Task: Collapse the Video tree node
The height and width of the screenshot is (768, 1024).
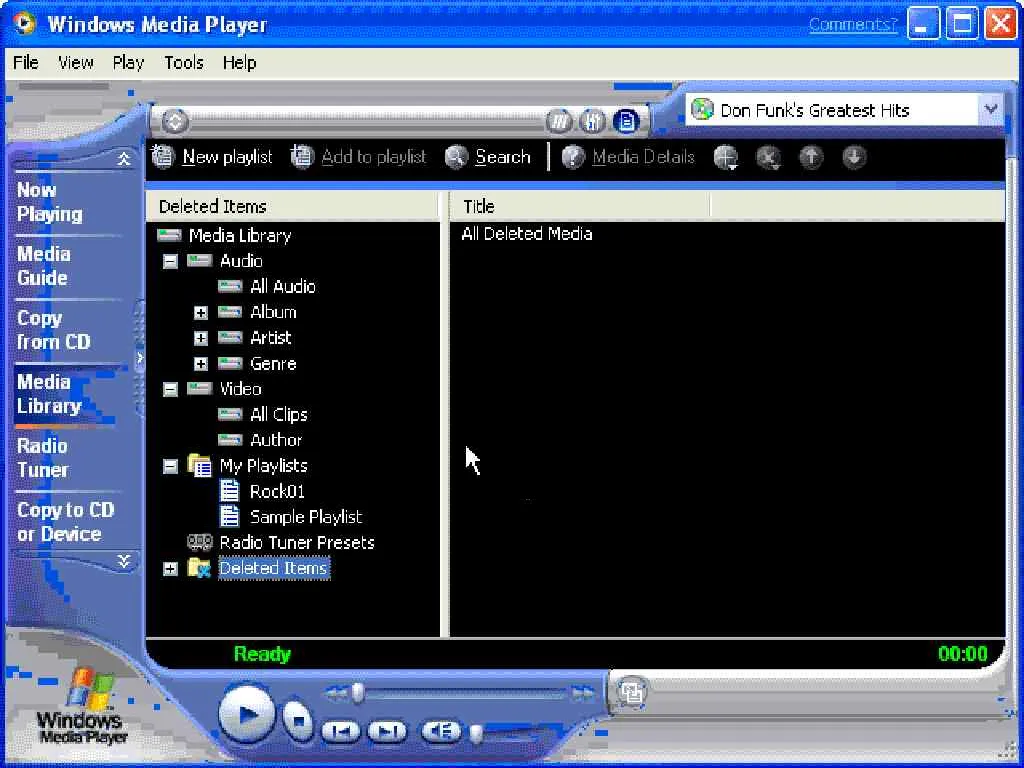Action: [170, 389]
